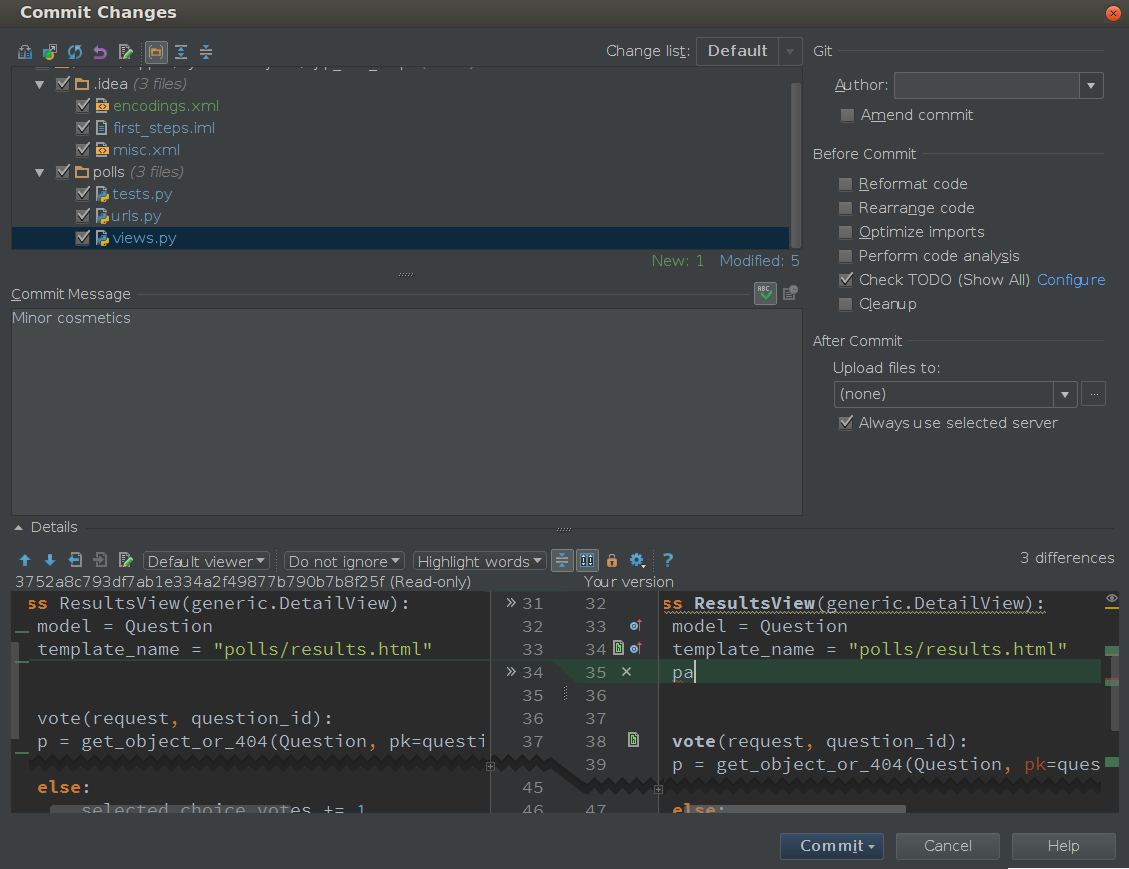Toggle the ABC spell check icon
The height and width of the screenshot is (869, 1129).
pos(765,293)
